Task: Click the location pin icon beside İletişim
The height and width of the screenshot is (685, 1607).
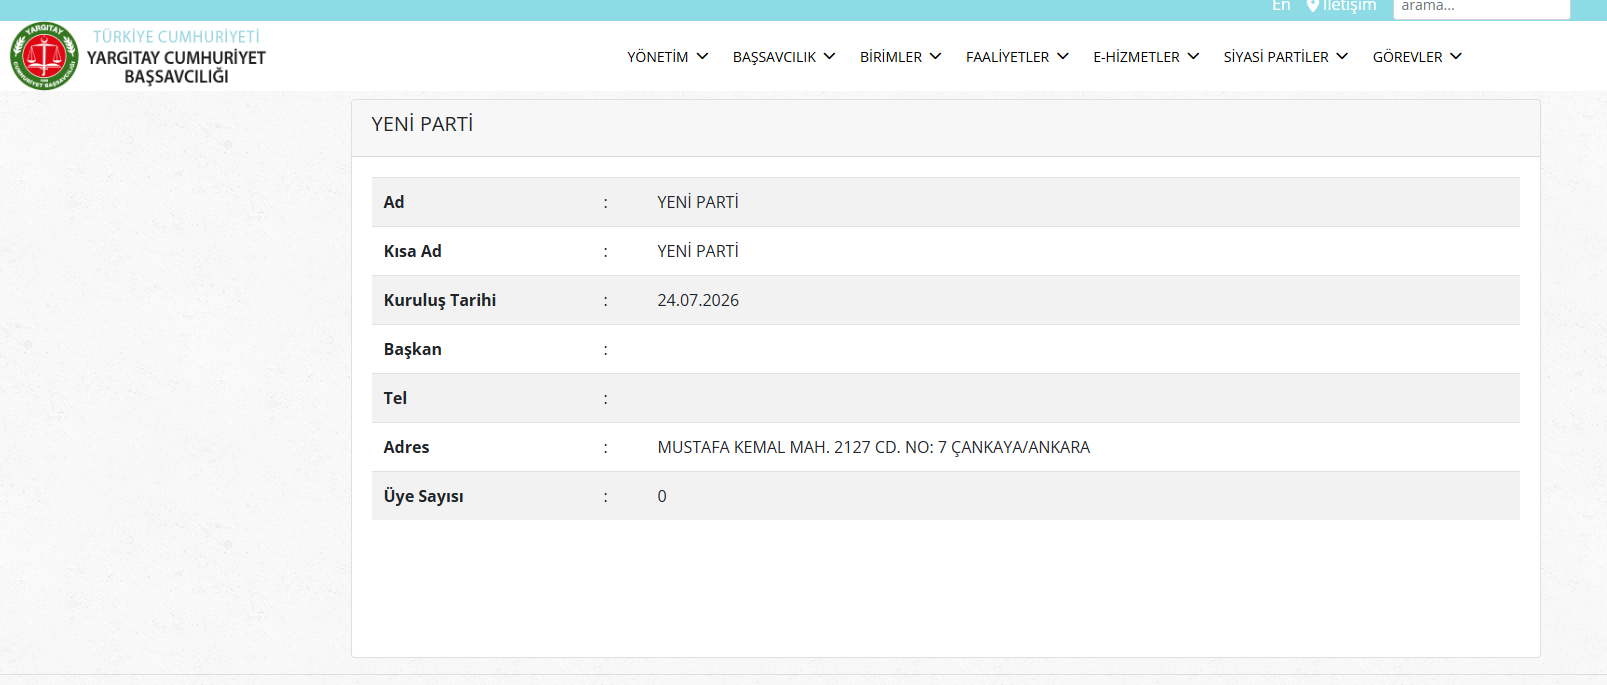Action: coord(1313,6)
